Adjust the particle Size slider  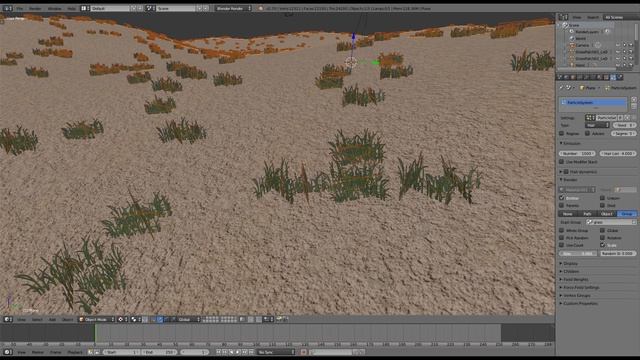click(x=577, y=253)
